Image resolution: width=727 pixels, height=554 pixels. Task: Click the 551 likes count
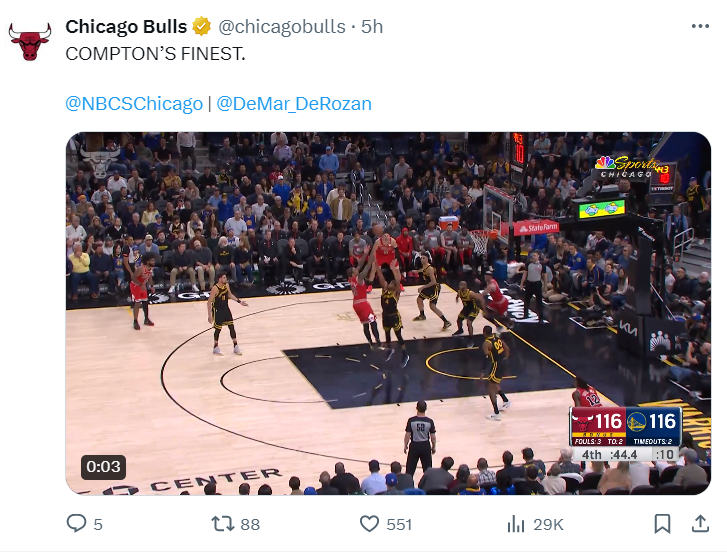pyautogui.click(x=399, y=524)
